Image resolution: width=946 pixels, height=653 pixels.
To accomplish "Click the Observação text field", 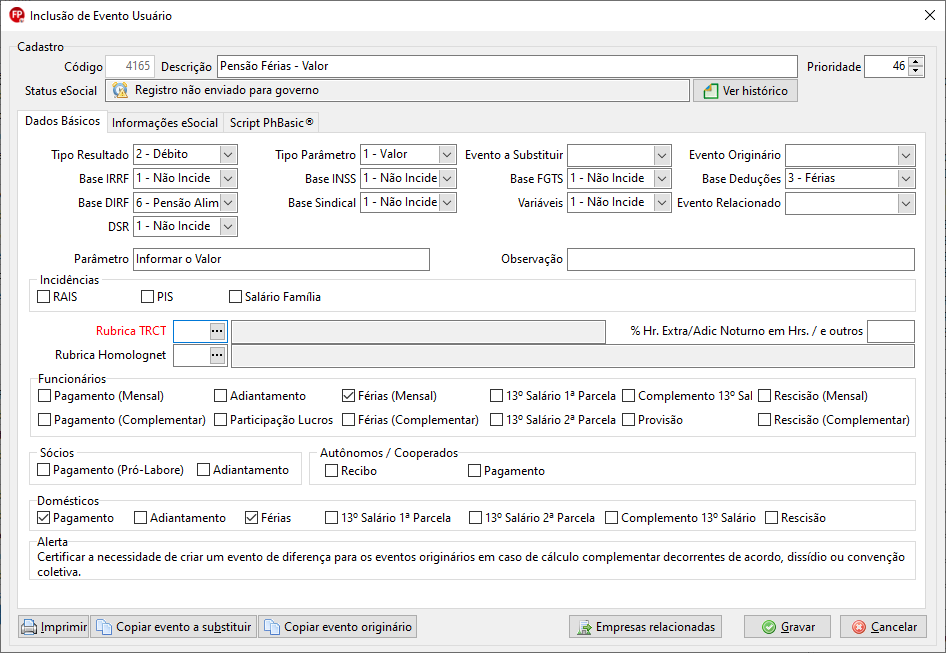I will pos(740,260).
